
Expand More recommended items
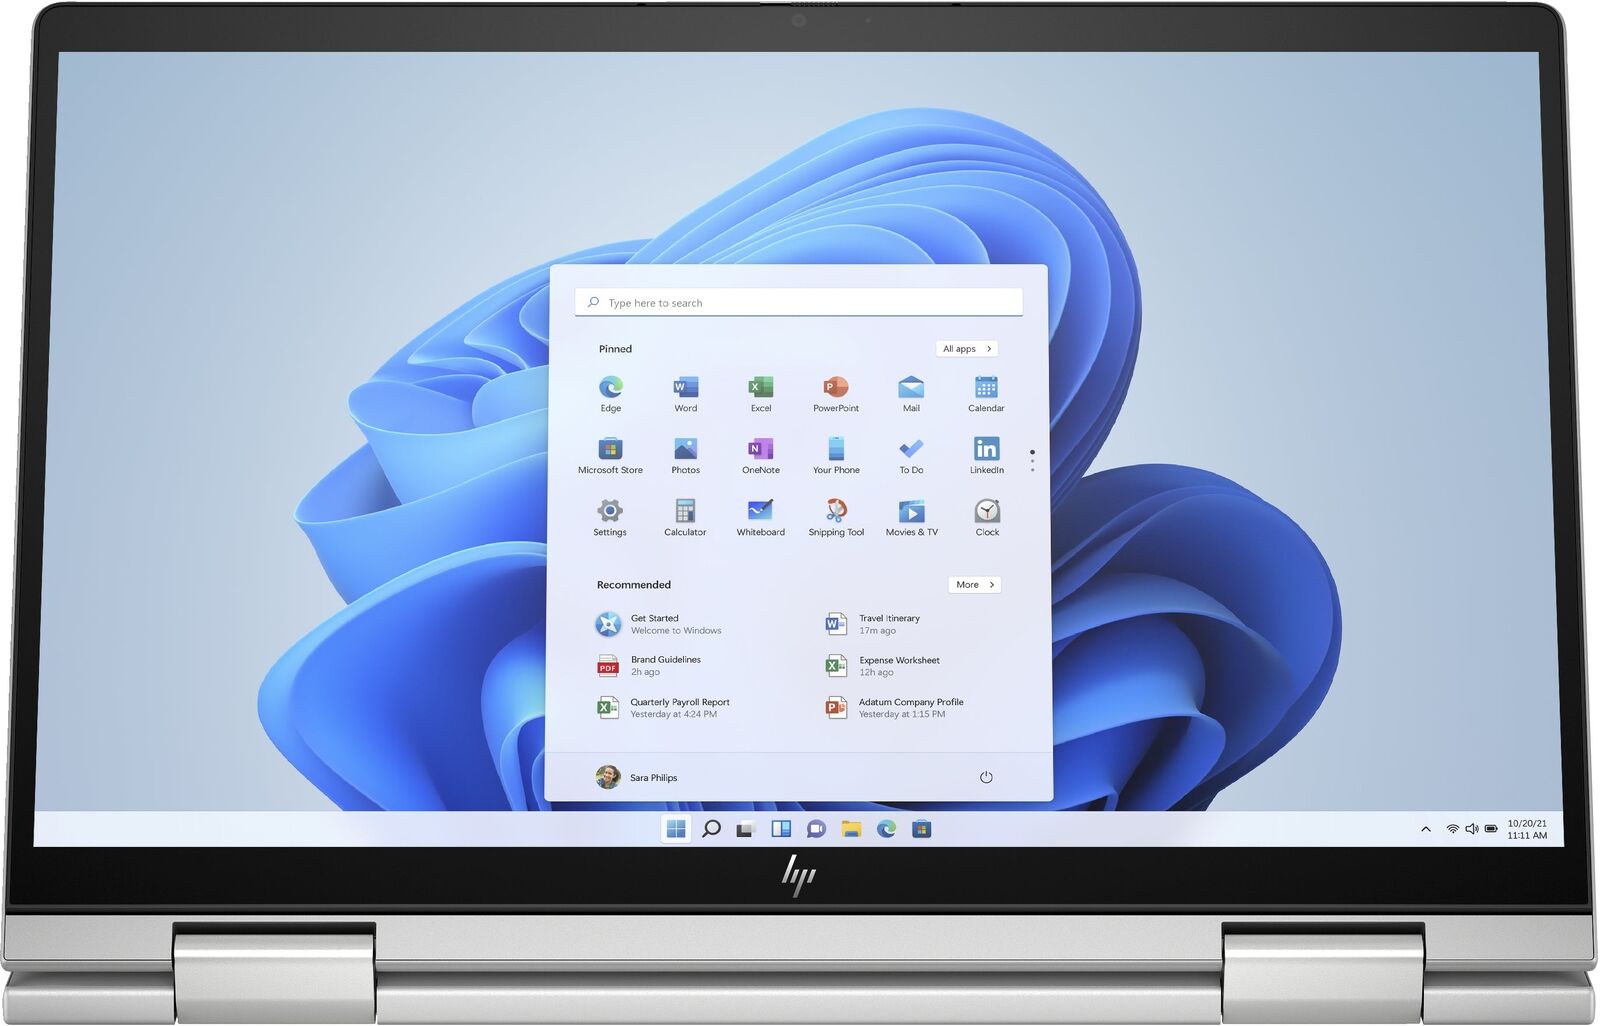[x=975, y=584]
